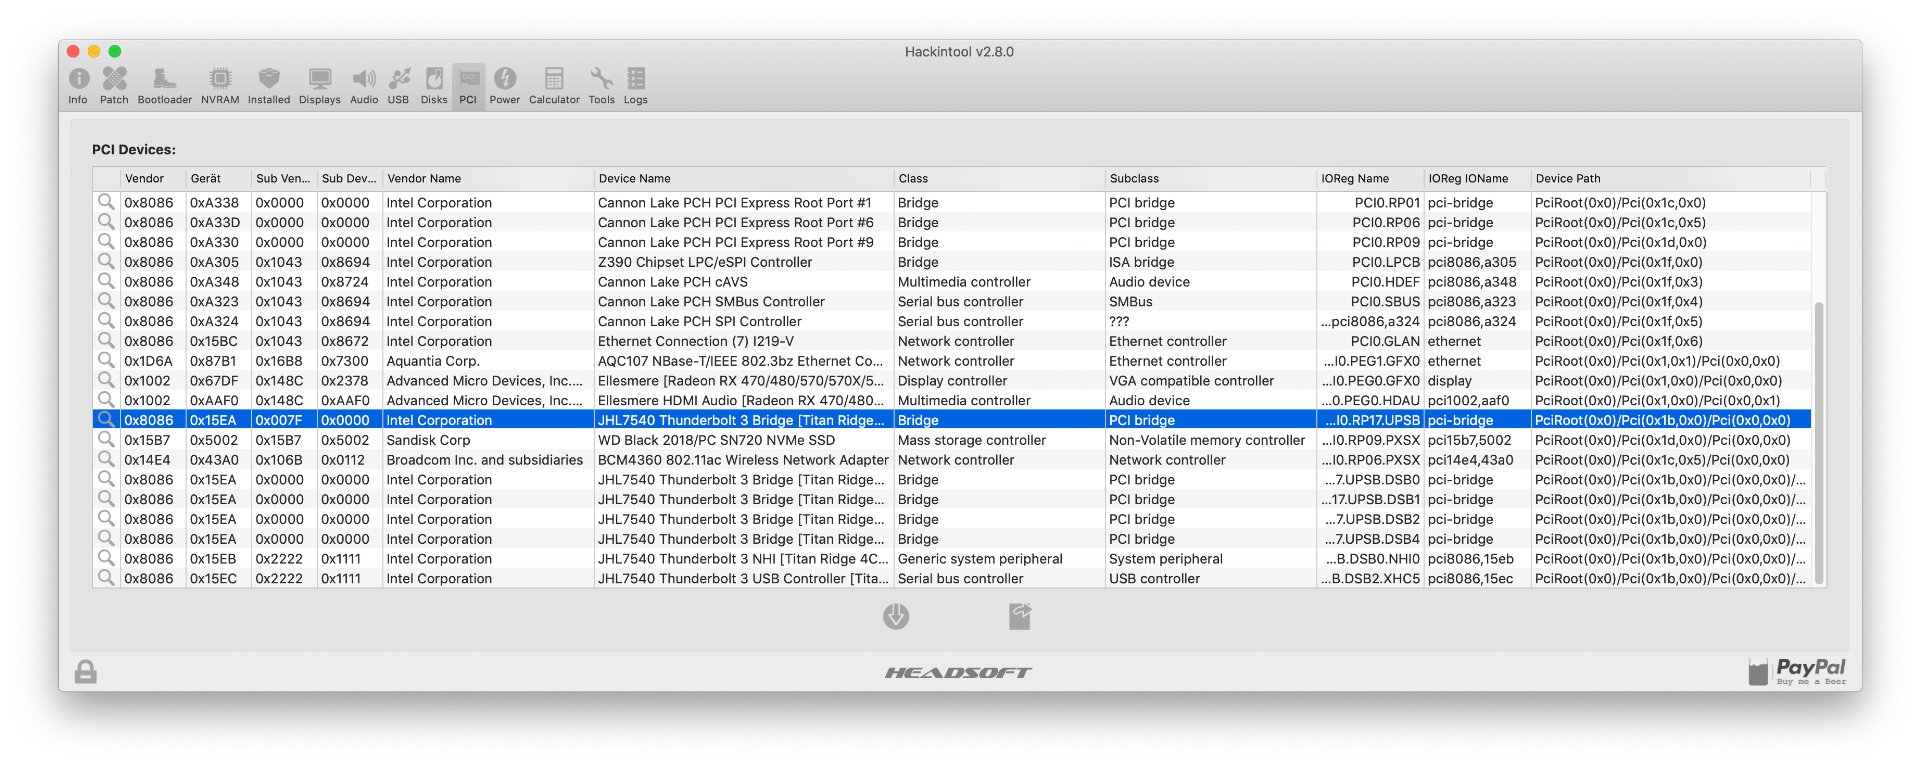Click the Broadcom Inc. and subsidiaries cell

point(489,460)
